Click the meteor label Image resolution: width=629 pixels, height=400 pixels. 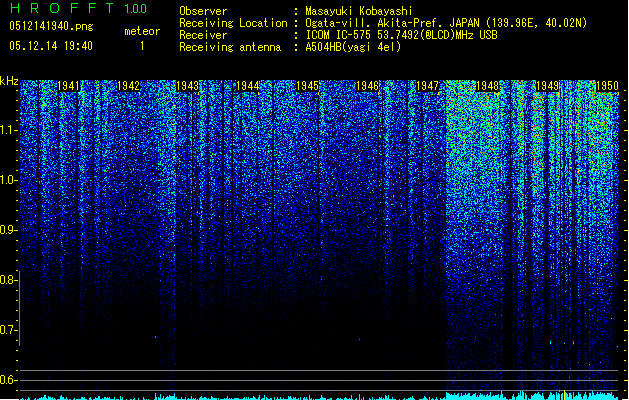[142, 31]
